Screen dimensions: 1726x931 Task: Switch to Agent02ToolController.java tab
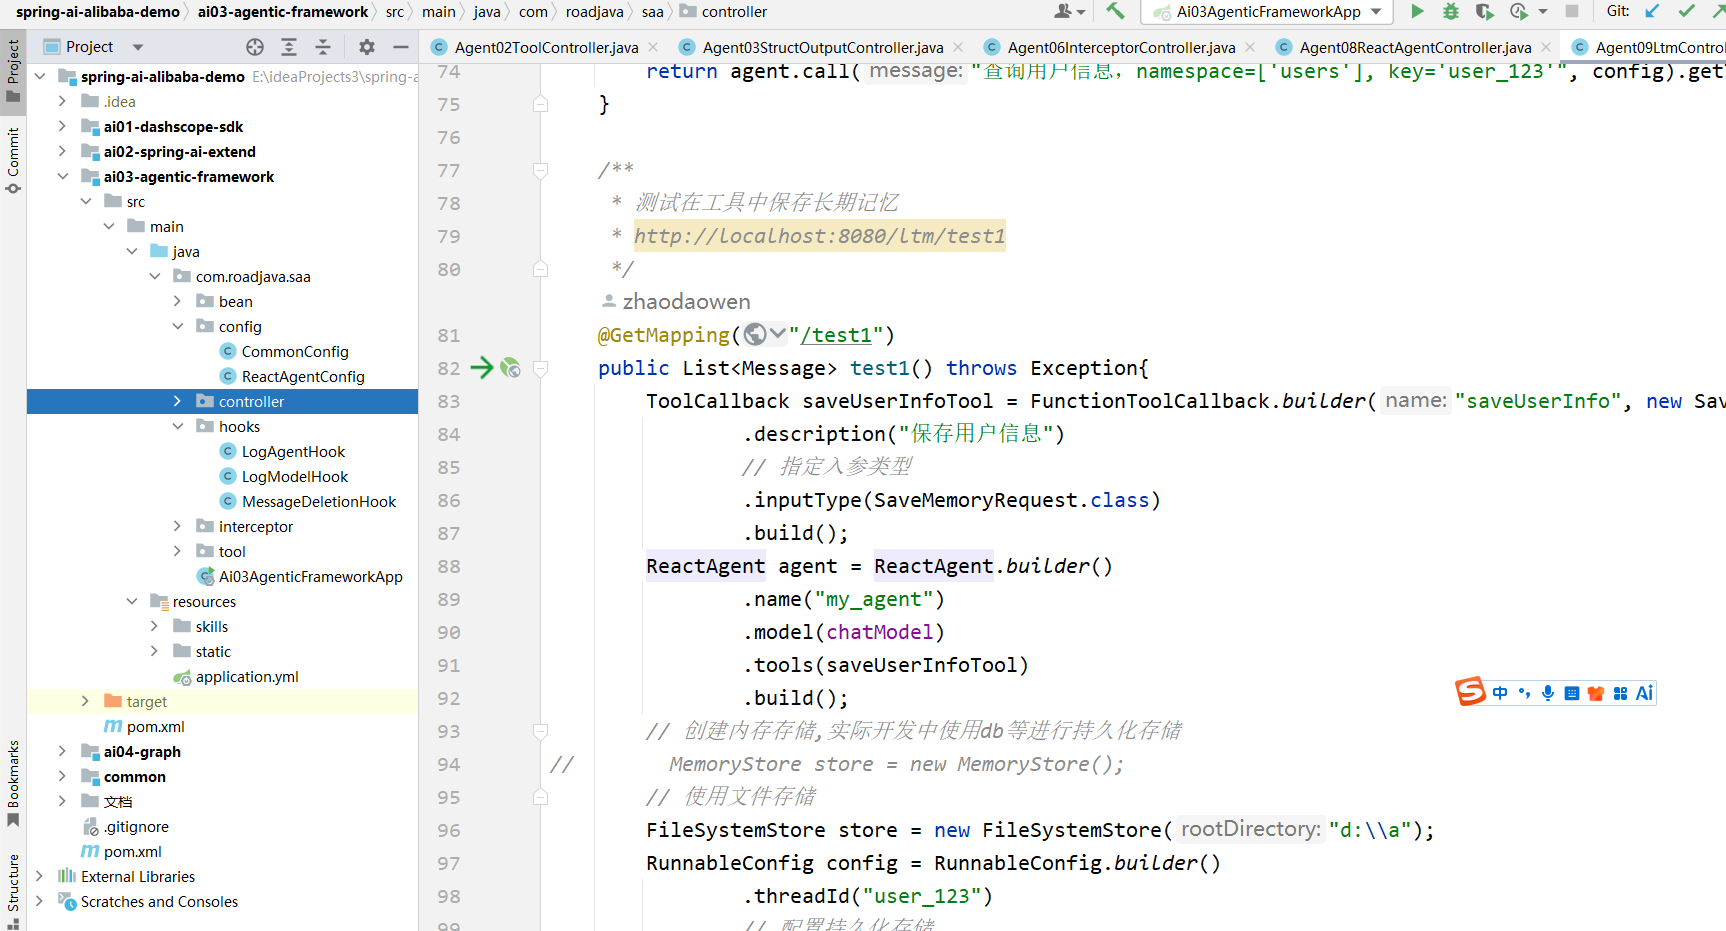[546, 48]
